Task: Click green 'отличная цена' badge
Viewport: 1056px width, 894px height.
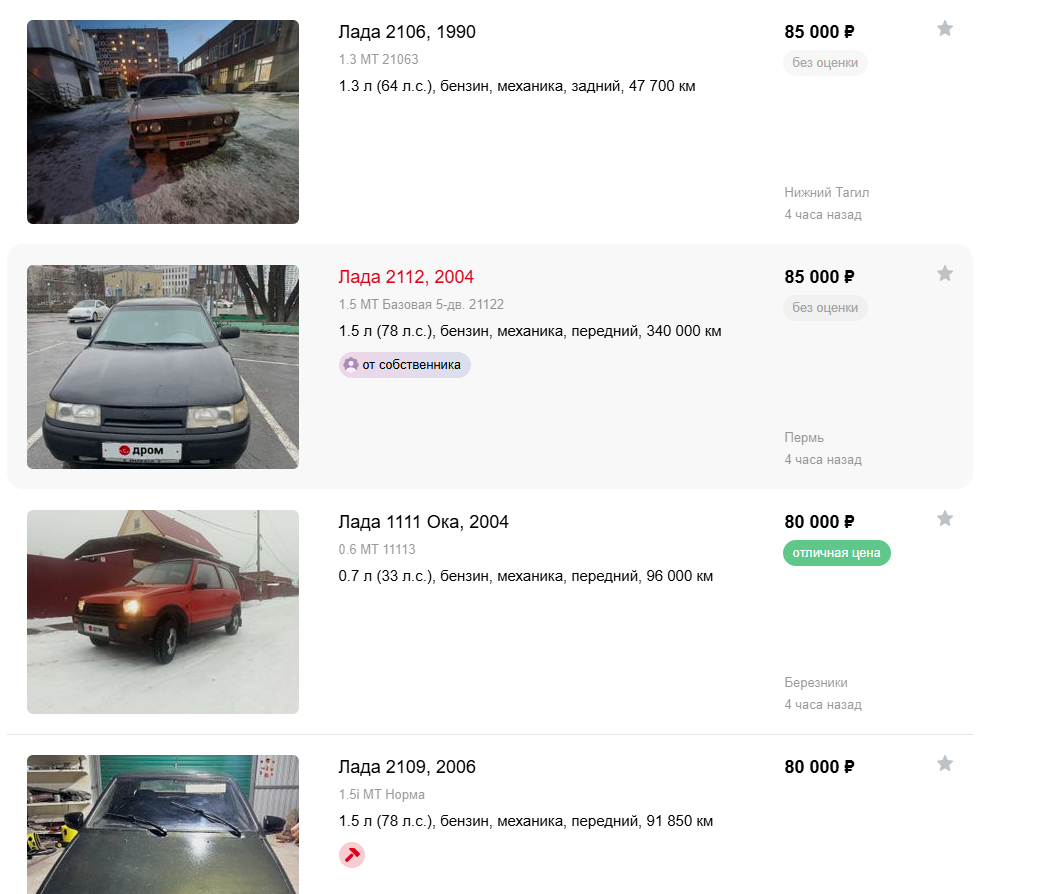Action: click(x=836, y=553)
